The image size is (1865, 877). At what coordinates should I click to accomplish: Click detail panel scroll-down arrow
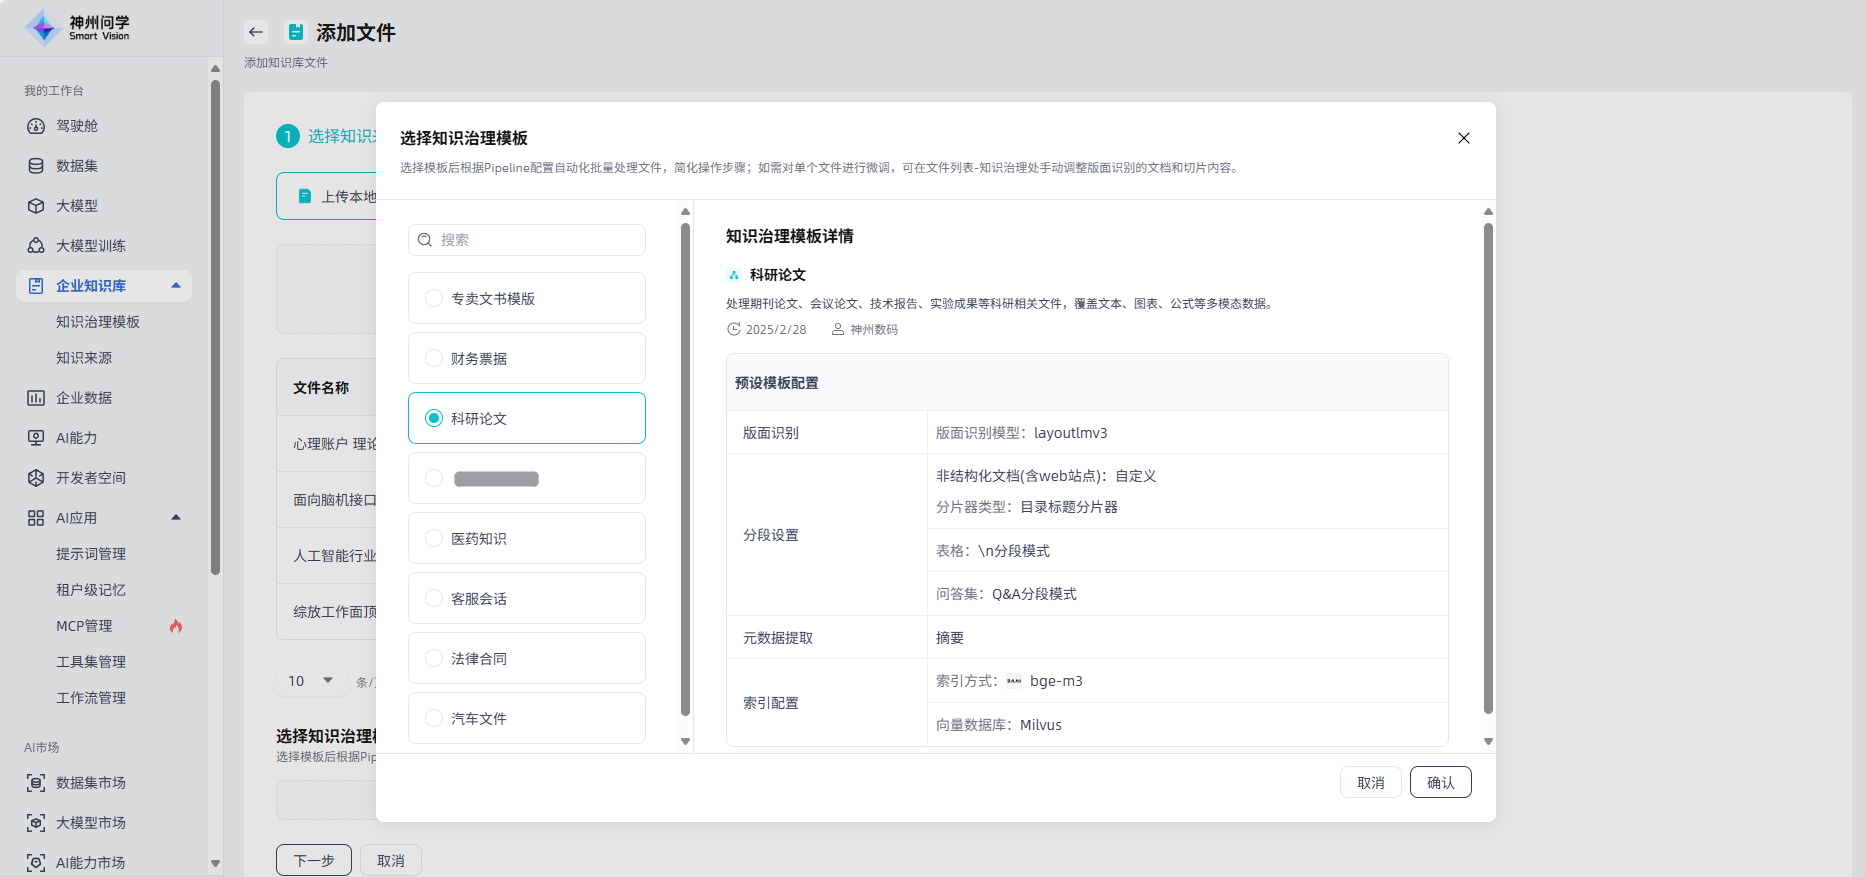pyautogui.click(x=1488, y=741)
